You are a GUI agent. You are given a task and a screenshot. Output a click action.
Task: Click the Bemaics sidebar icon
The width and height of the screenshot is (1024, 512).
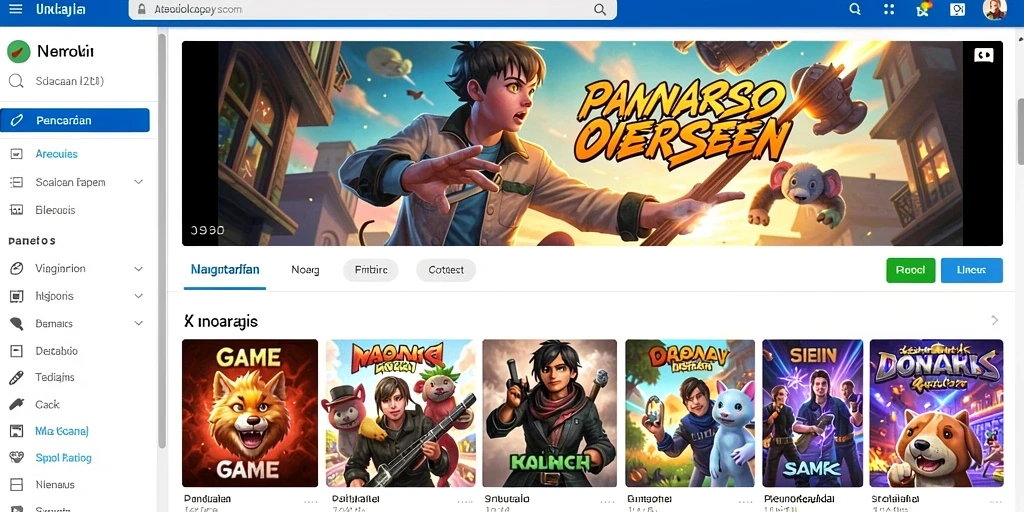[x=16, y=323]
